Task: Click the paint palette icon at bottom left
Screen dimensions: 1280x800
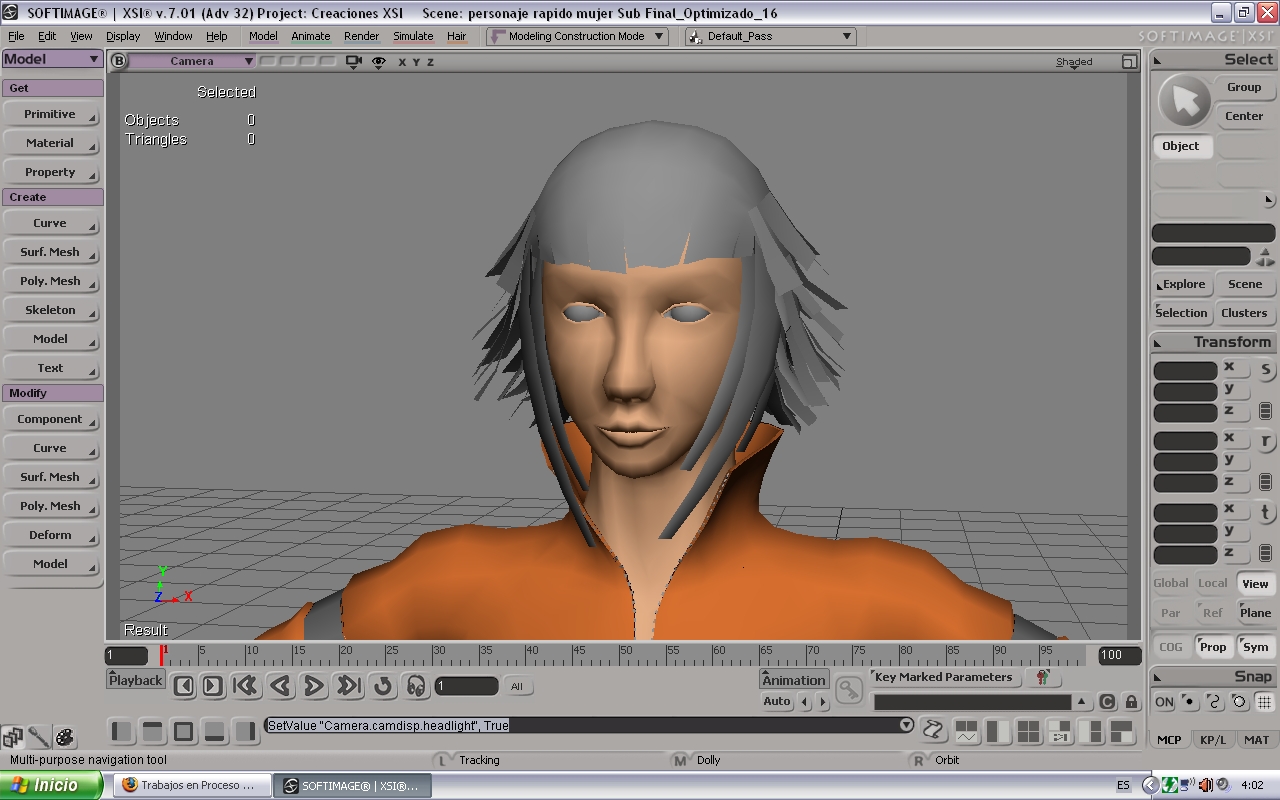Action: point(65,738)
